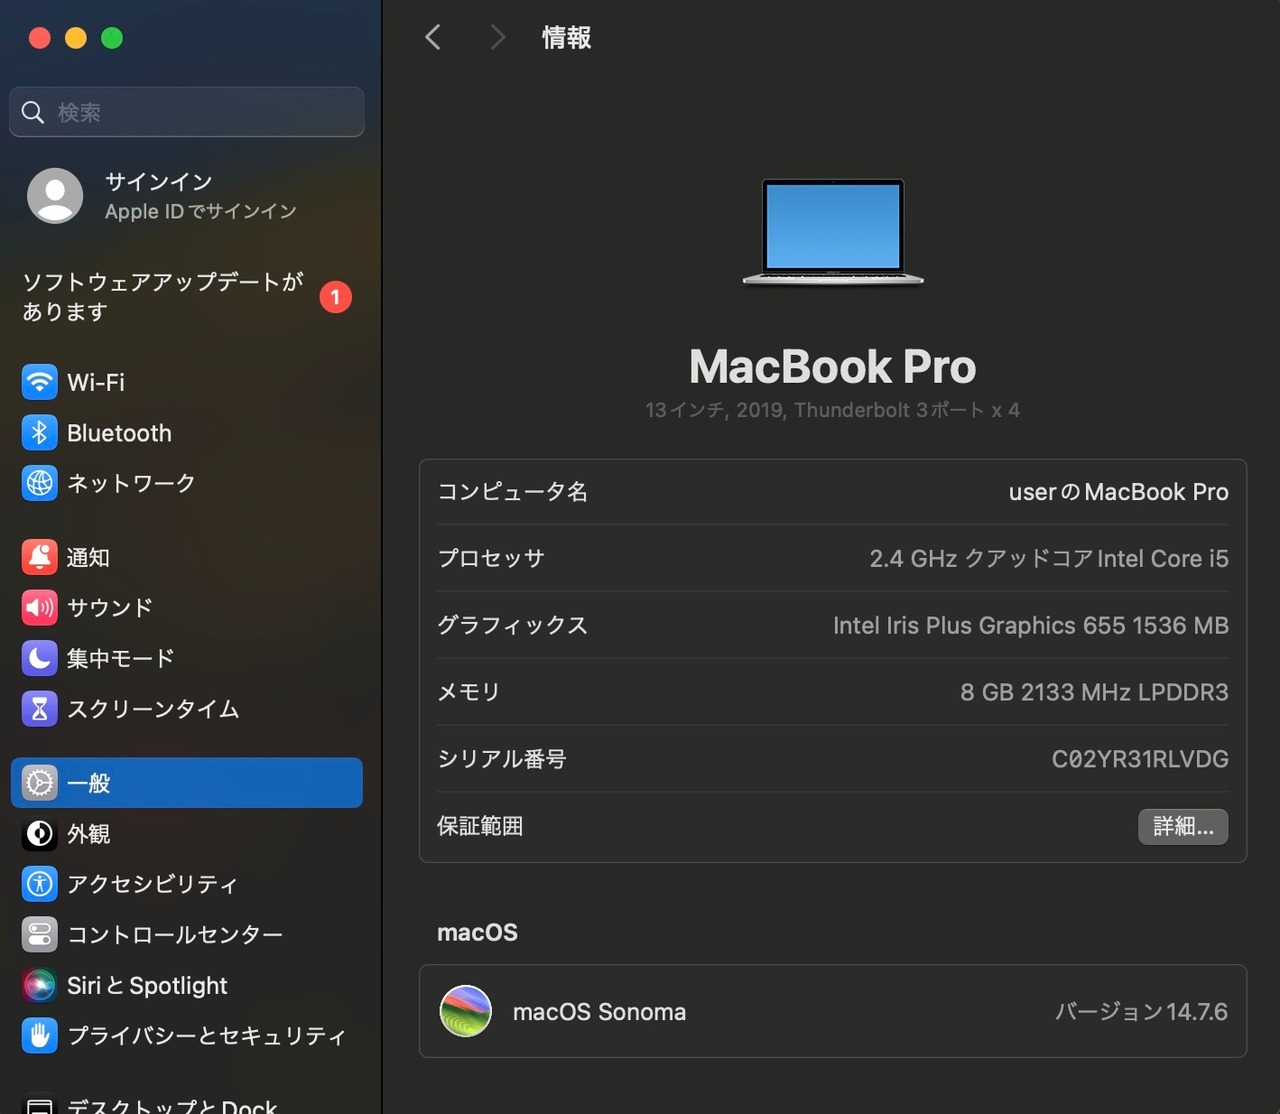
Task: Click the Bluetooth icon in sidebar
Action: (40, 433)
